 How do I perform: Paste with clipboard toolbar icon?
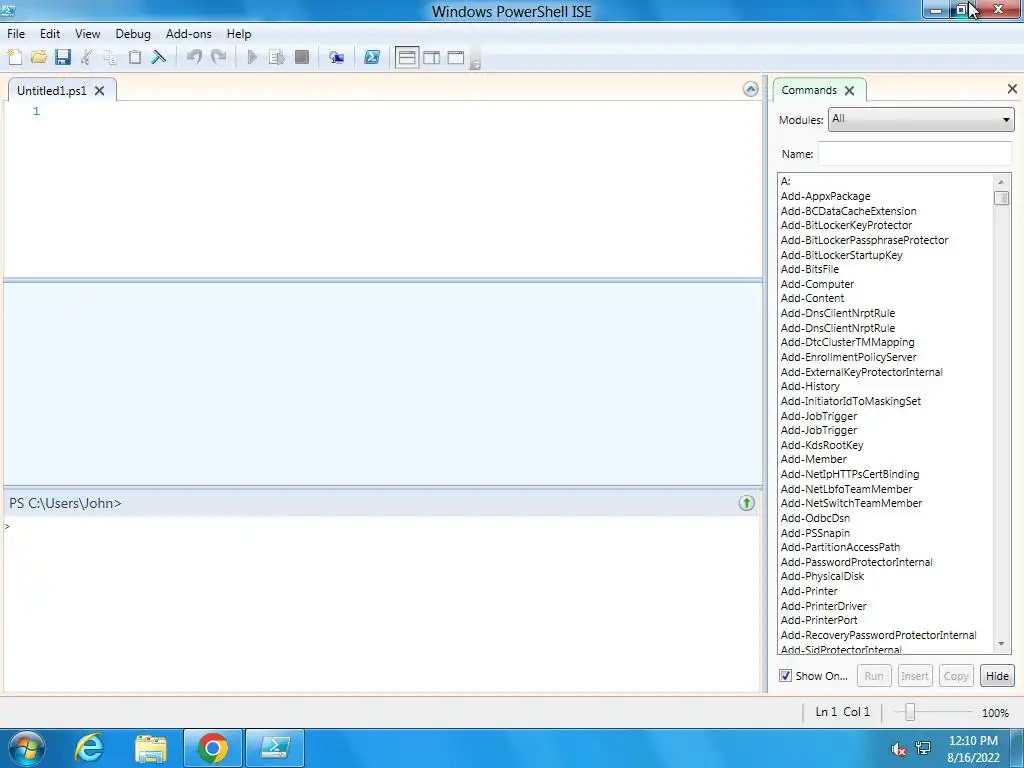pyautogui.click(x=135, y=57)
